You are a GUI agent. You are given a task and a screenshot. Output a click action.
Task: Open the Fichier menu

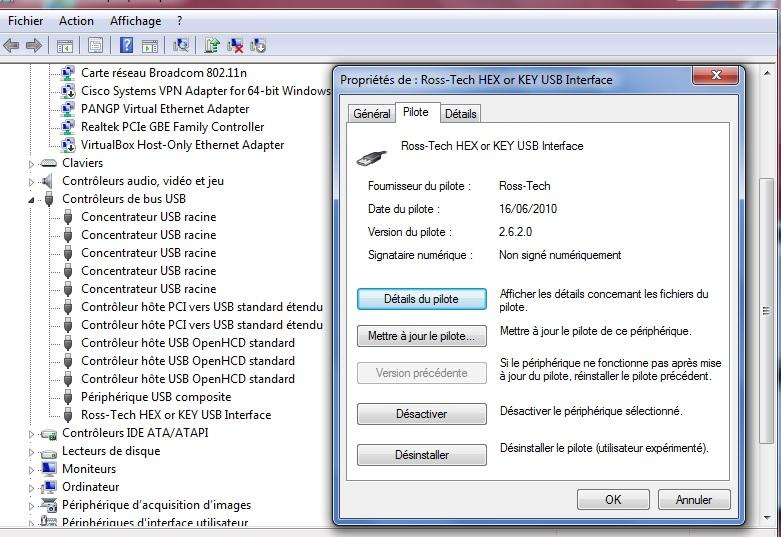(25, 21)
